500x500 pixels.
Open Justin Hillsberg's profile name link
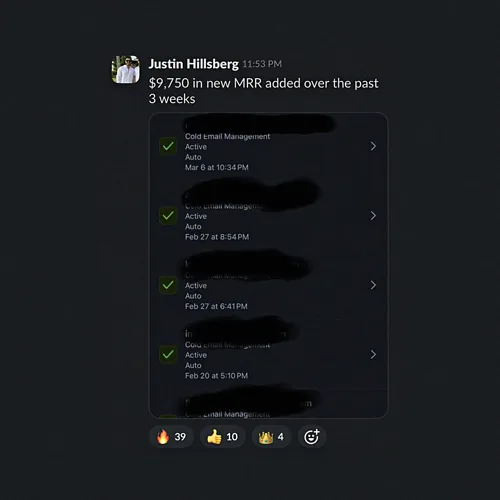194,64
